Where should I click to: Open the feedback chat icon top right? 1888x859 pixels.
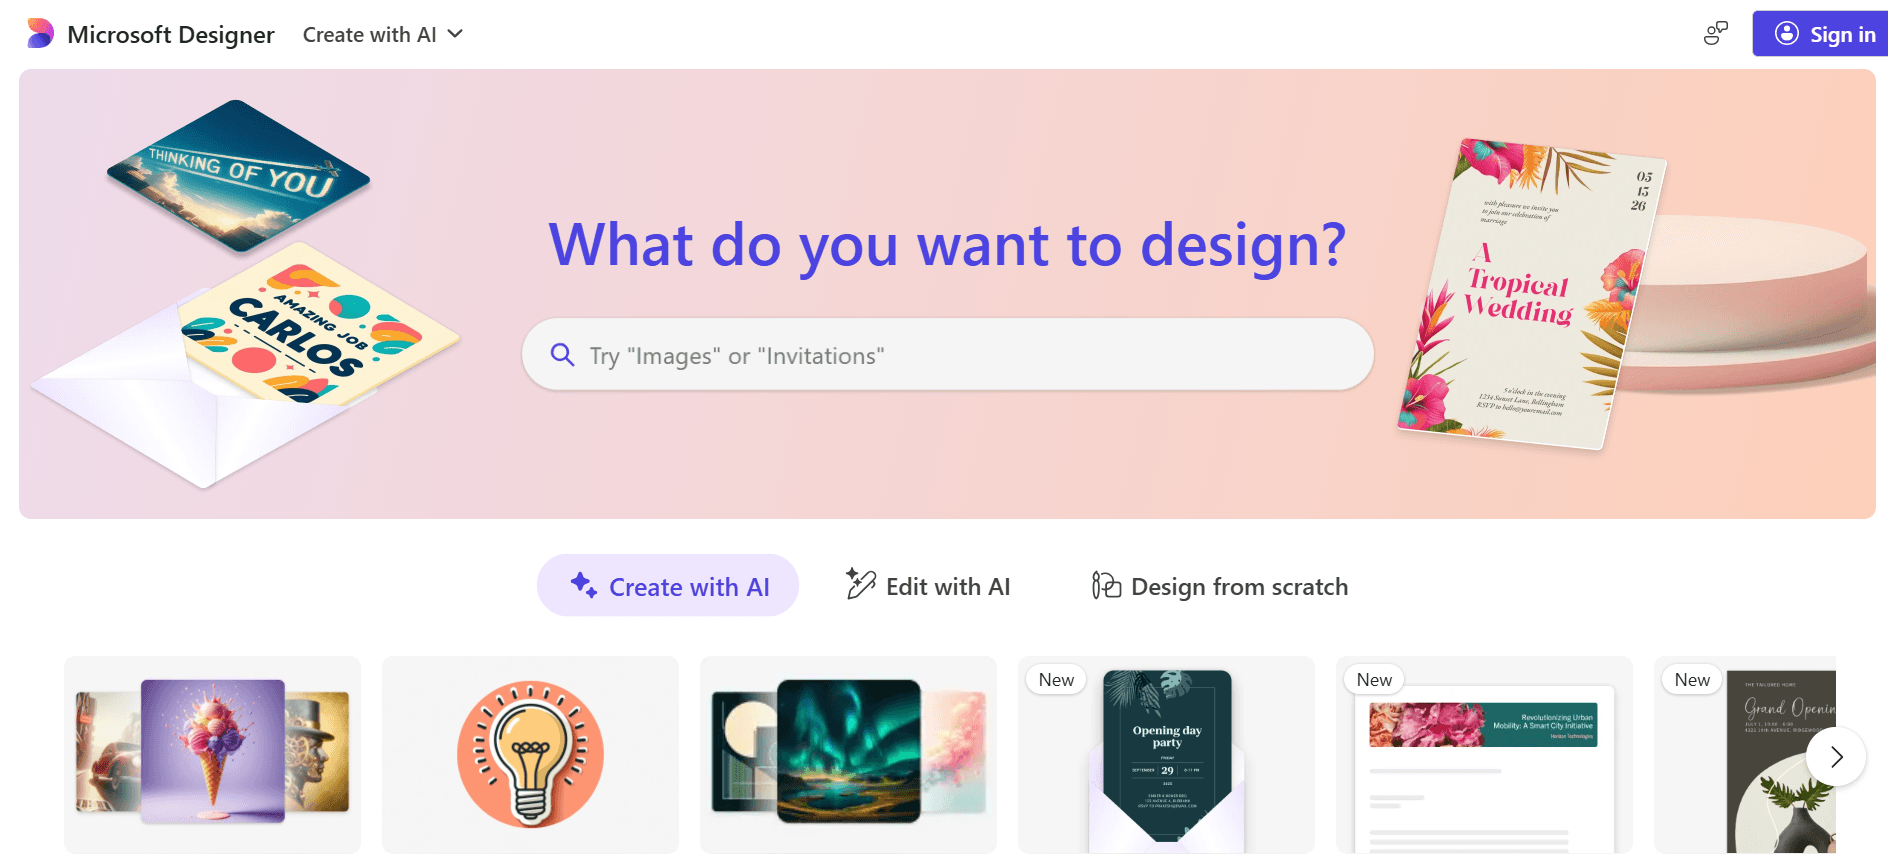coord(1714,33)
